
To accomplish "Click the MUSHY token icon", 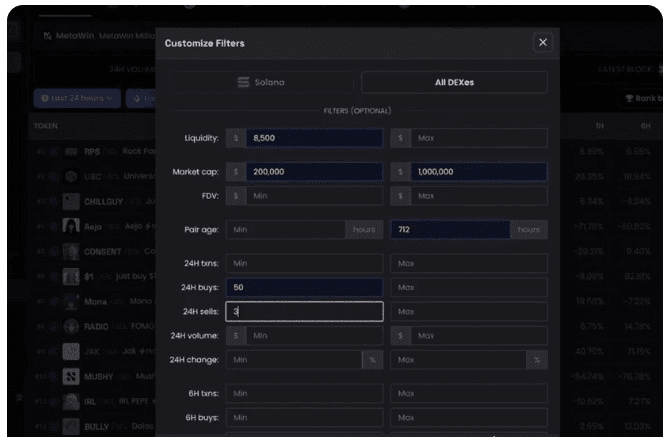I will pyautogui.click(x=71, y=377).
